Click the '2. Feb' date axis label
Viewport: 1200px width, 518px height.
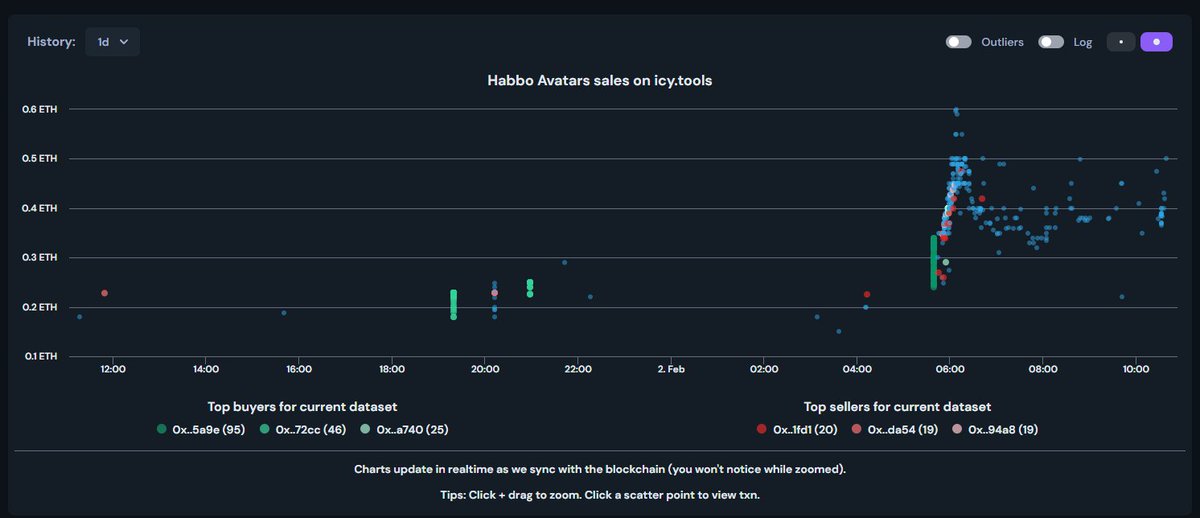[x=671, y=368]
